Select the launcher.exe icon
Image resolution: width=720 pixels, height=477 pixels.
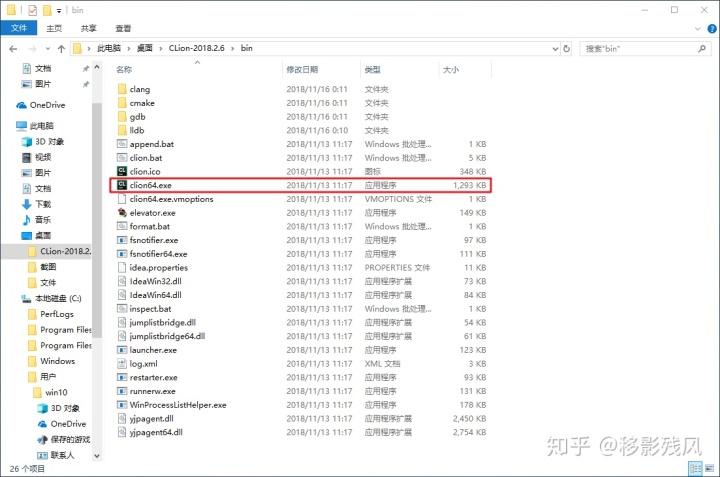click(122, 350)
